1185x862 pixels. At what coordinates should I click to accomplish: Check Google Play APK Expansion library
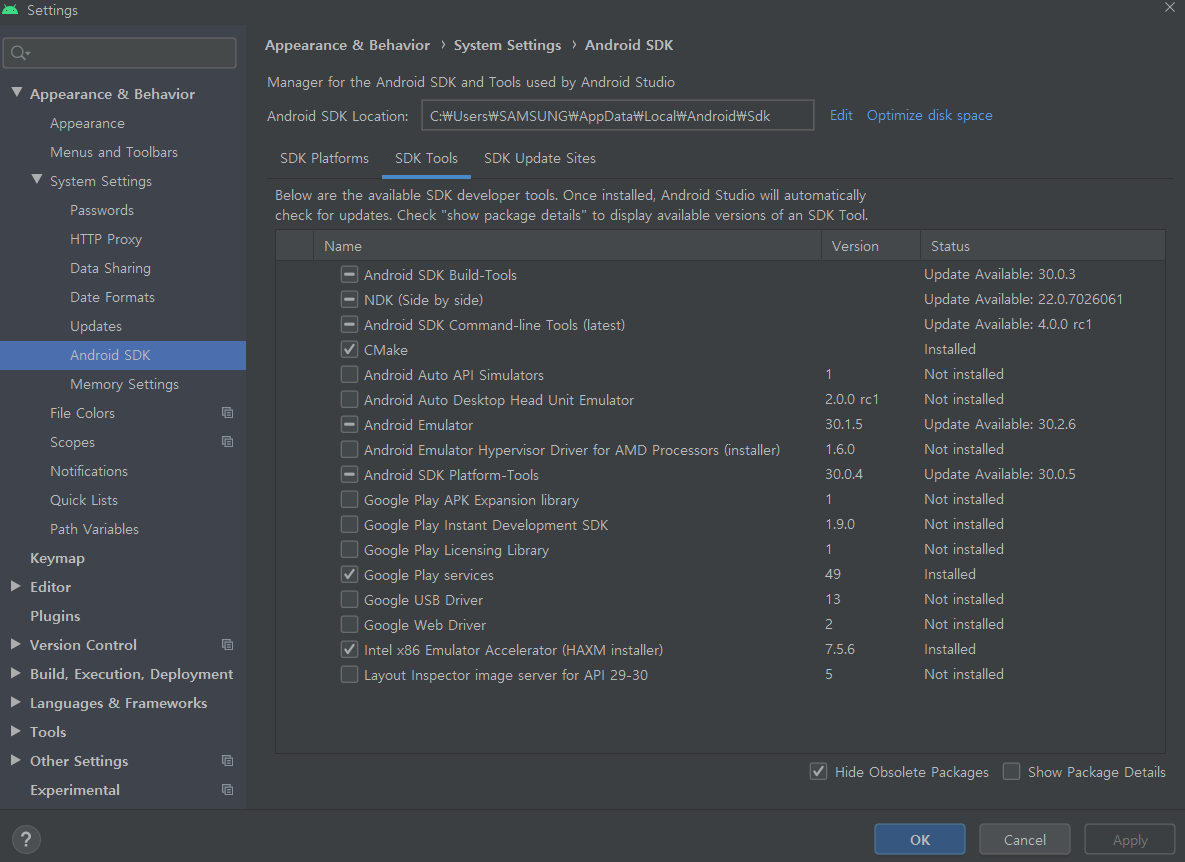349,499
